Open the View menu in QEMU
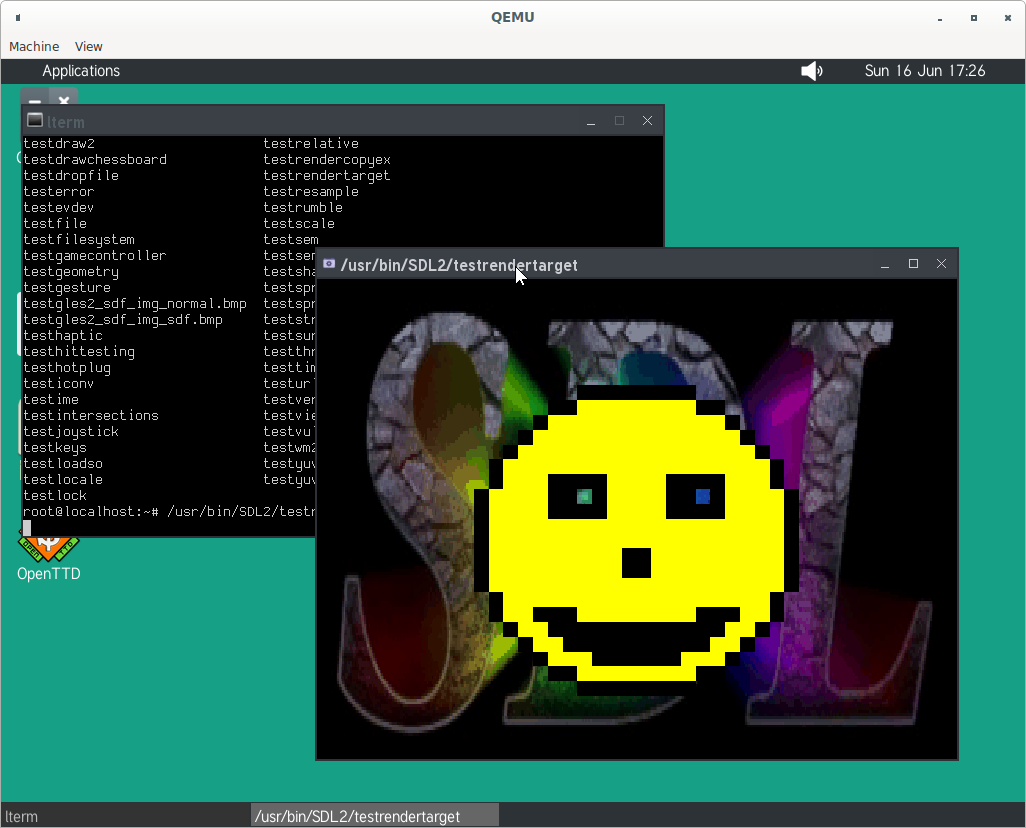The image size is (1026, 828). (x=88, y=46)
